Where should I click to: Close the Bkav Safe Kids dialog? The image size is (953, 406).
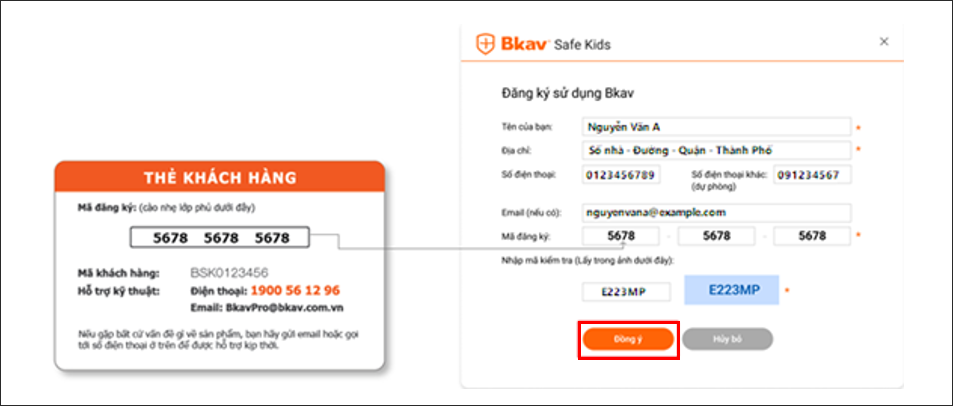pyautogui.click(x=884, y=41)
